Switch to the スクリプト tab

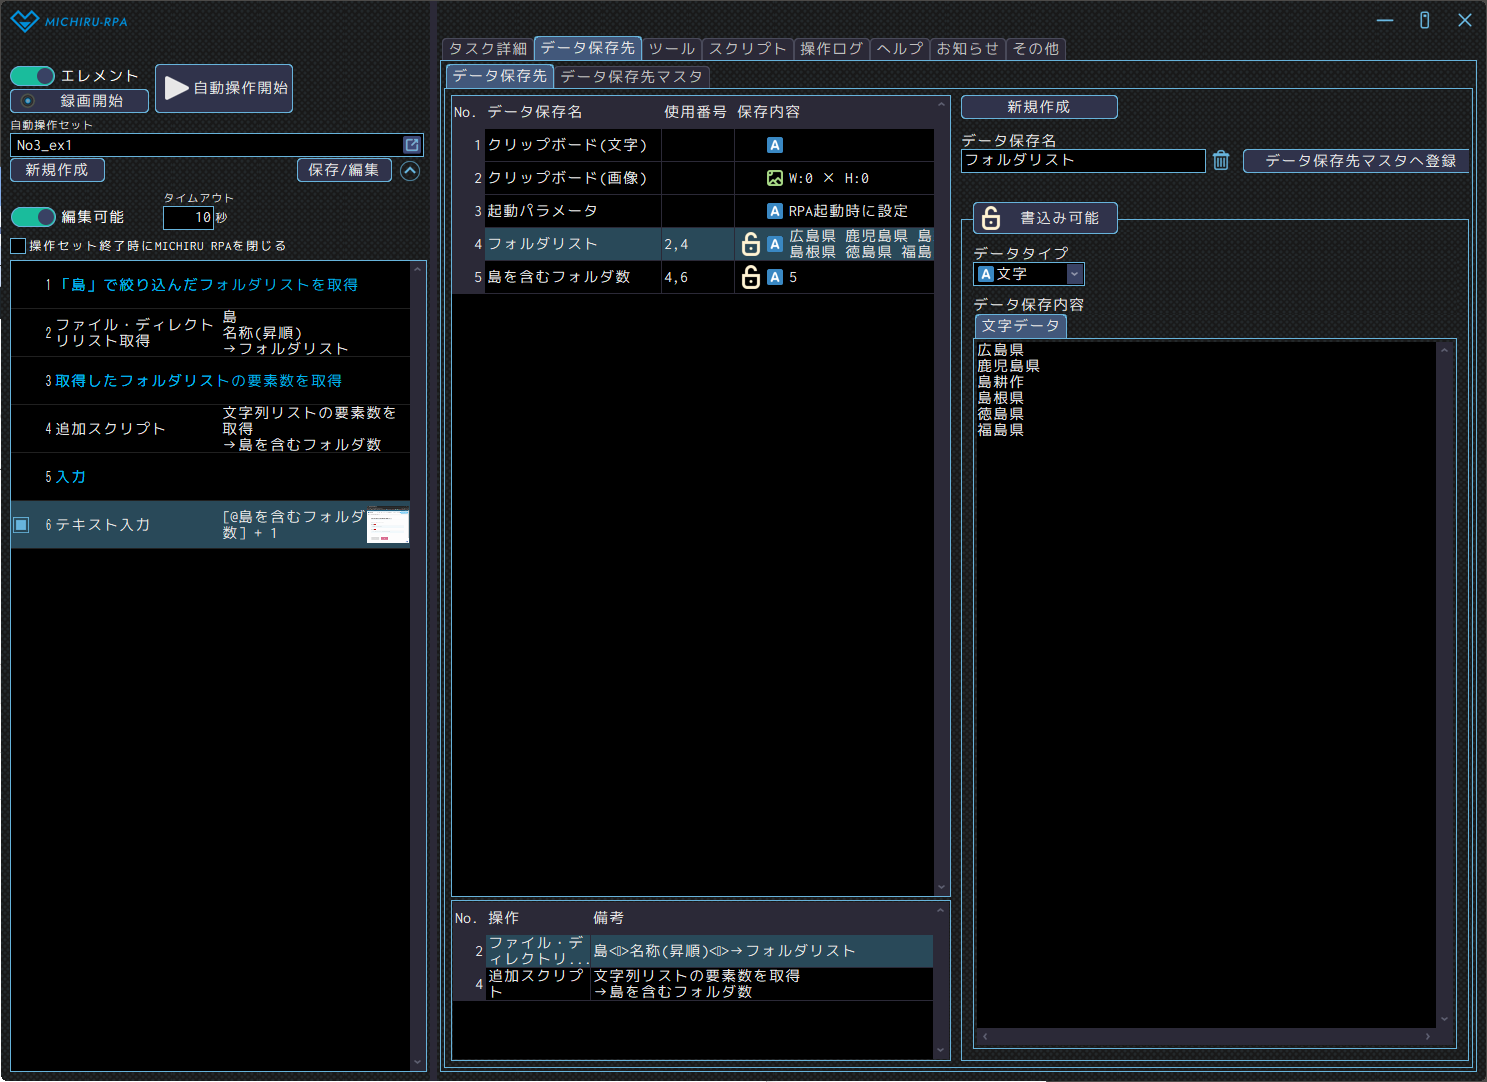tap(747, 49)
